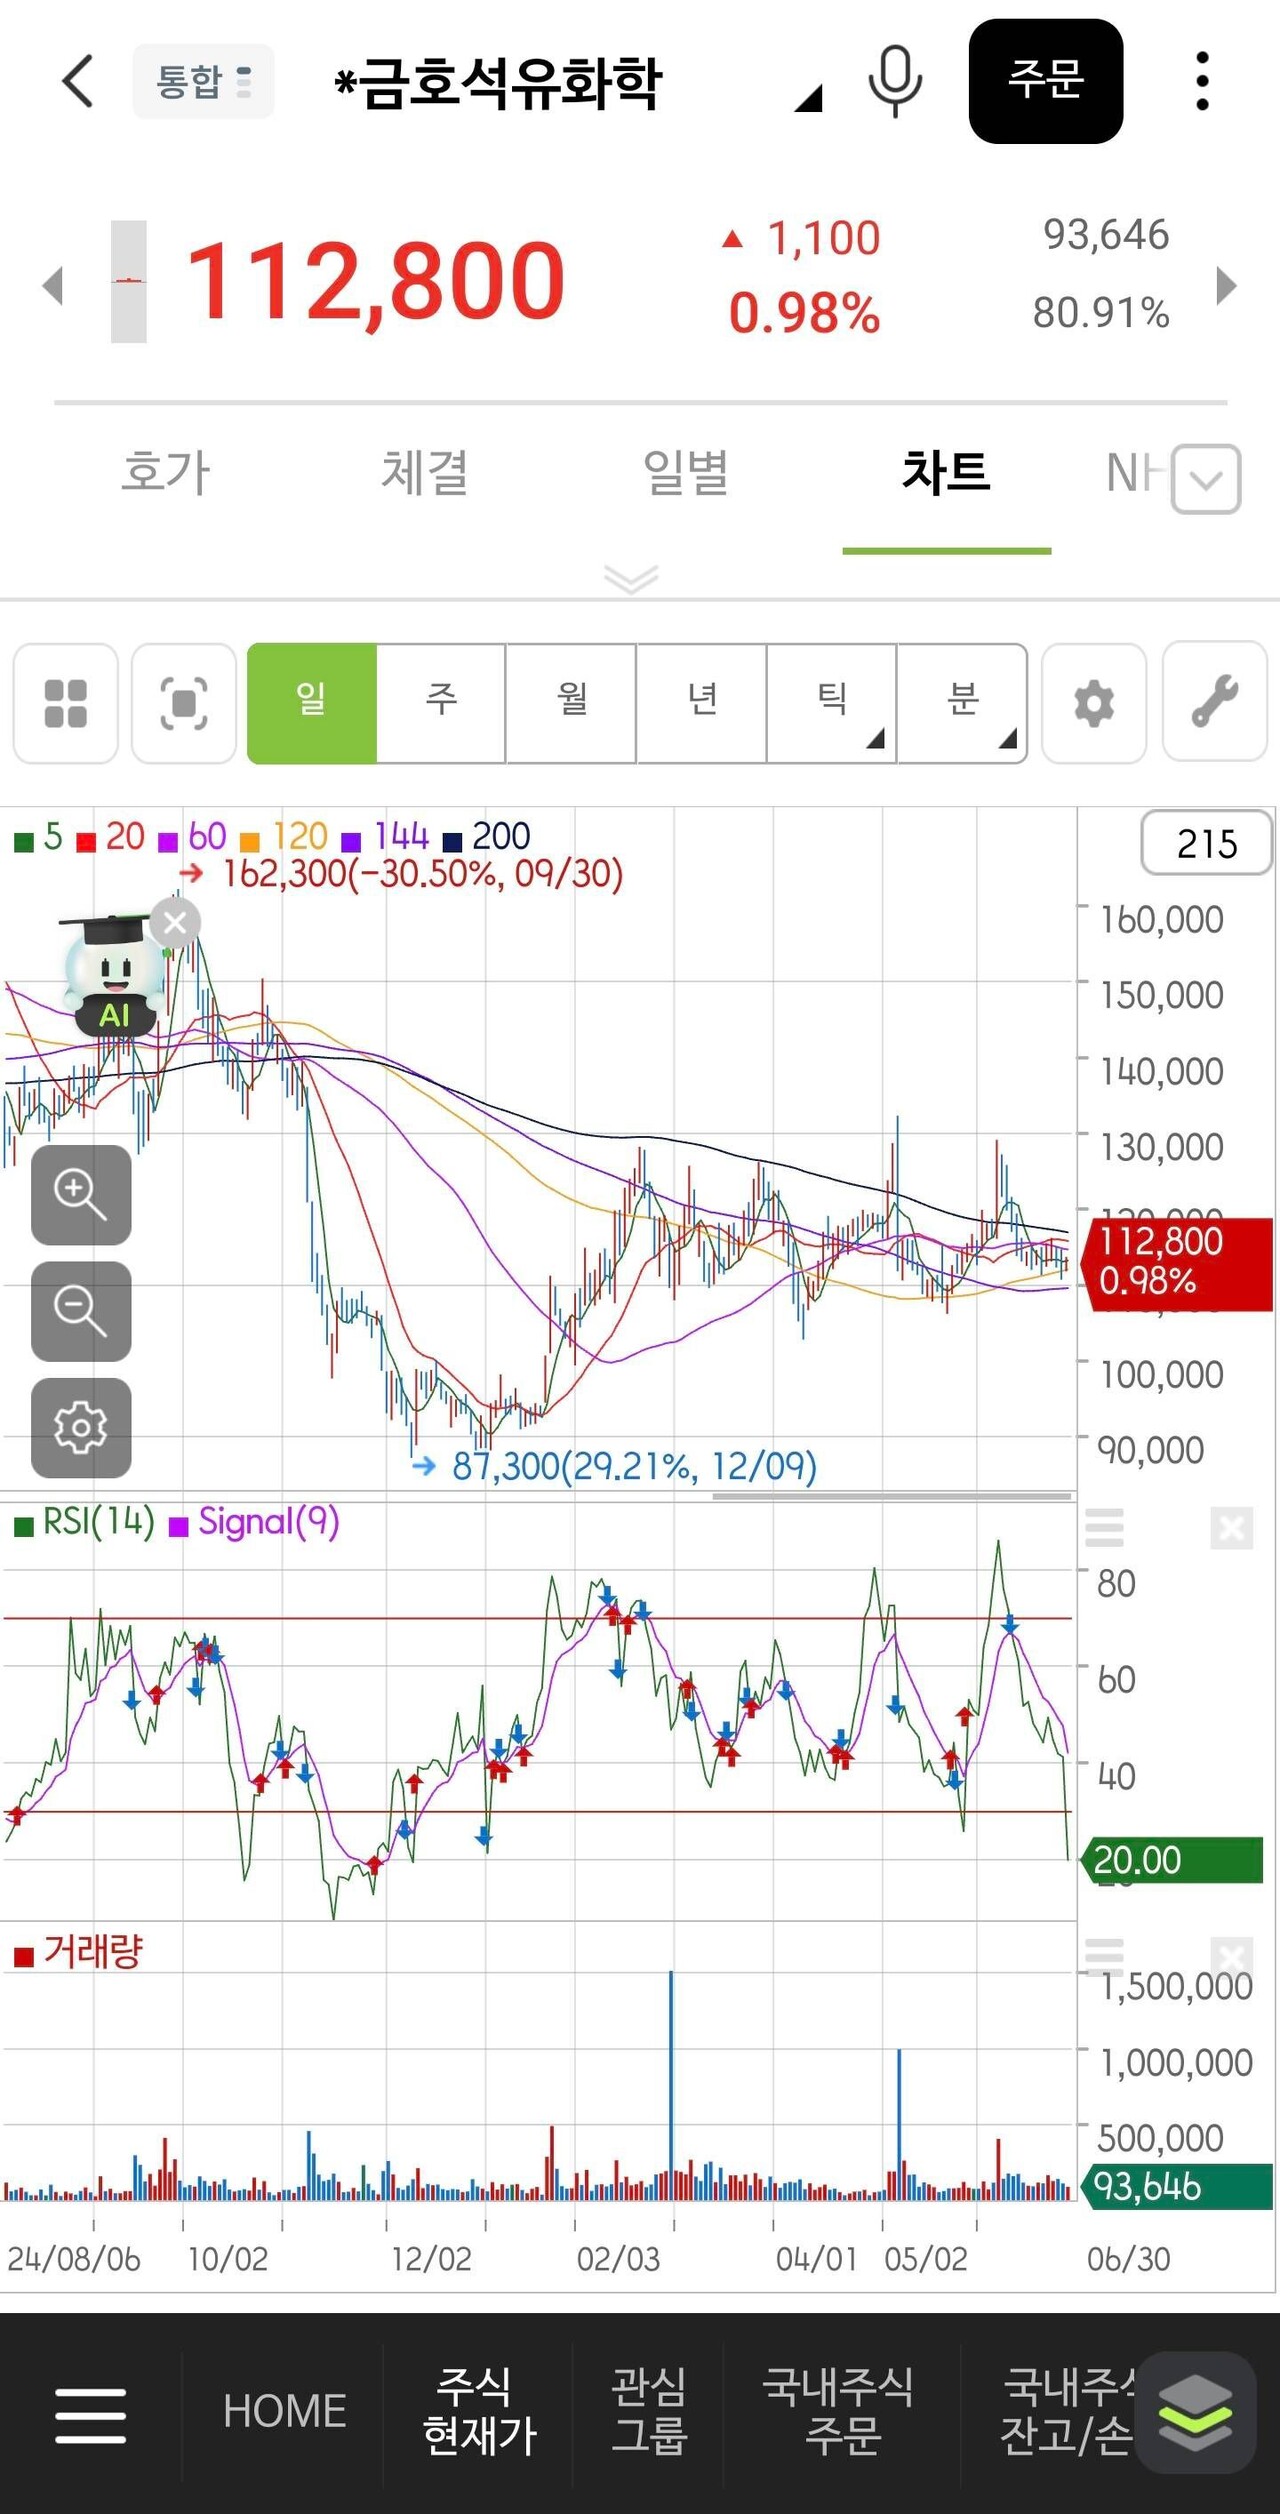Tap the 215 candle count field
1280x2514 pixels.
(1206, 844)
